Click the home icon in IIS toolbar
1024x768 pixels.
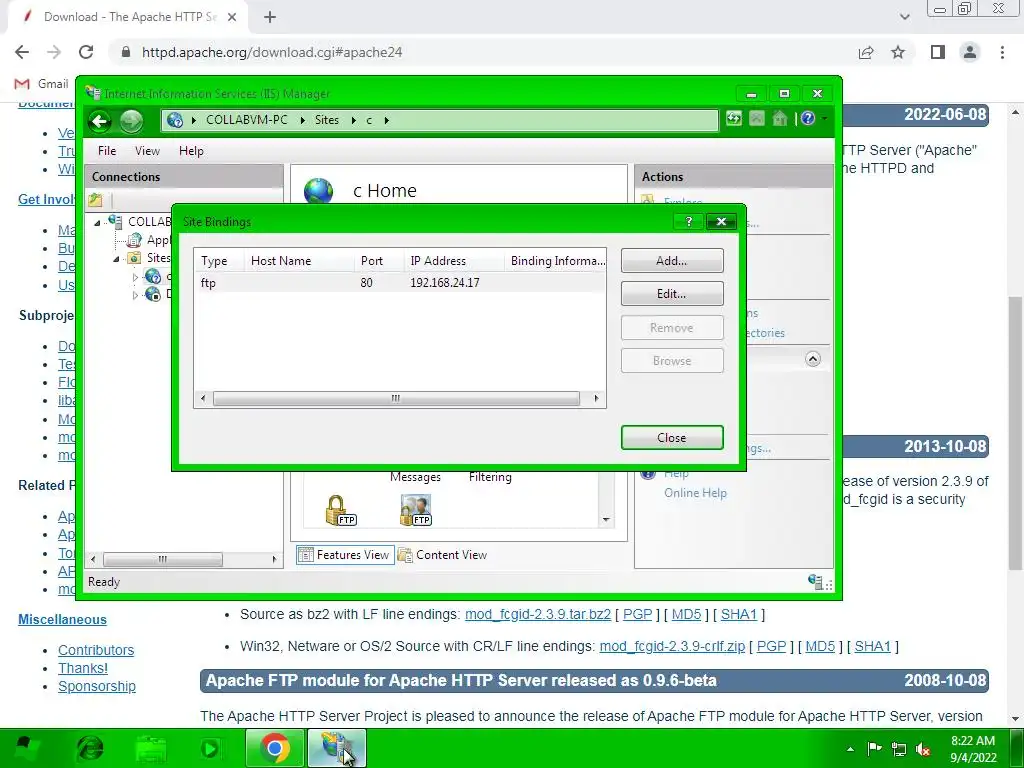[x=780, y=118]
